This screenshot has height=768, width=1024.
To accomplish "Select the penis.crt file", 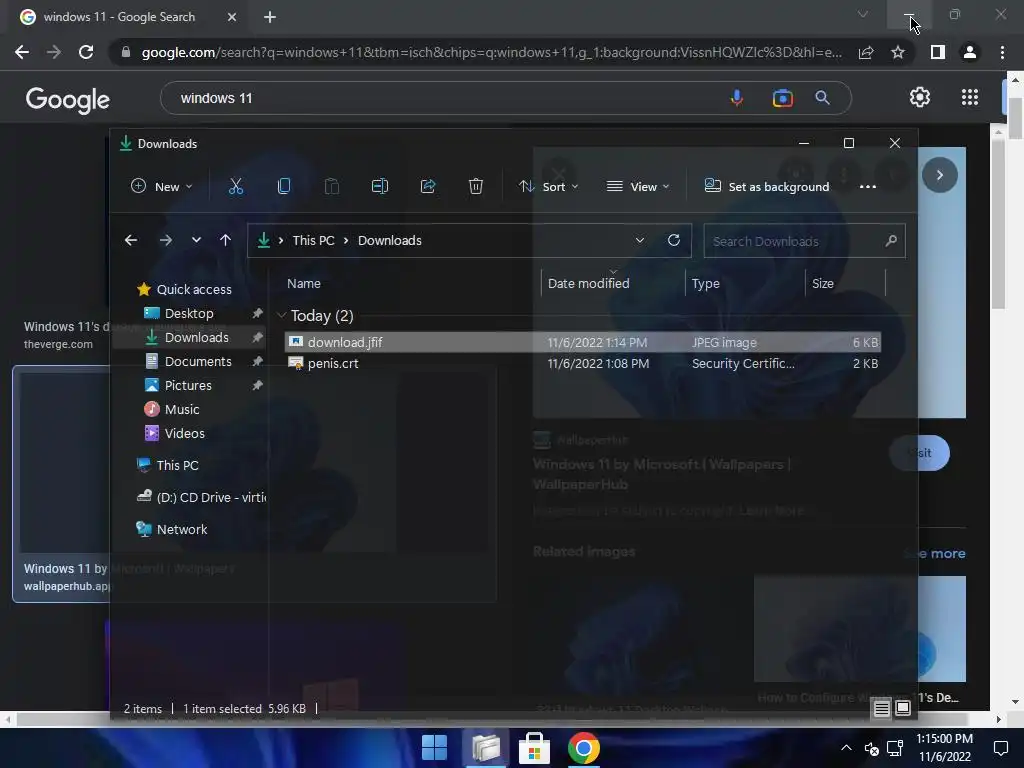I will pyautogui.click(x=583, y=364).
